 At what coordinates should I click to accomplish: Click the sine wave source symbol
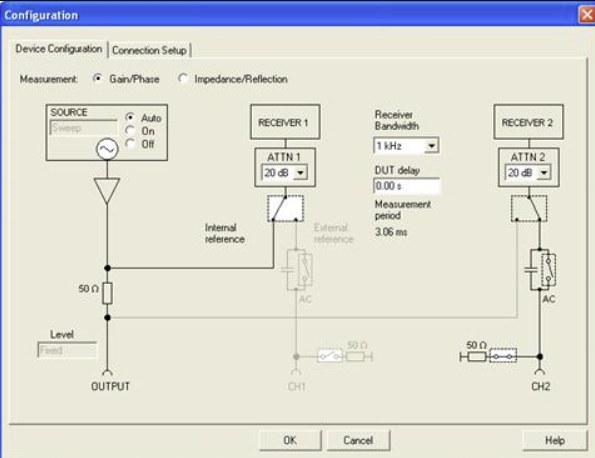click(107, 149)
